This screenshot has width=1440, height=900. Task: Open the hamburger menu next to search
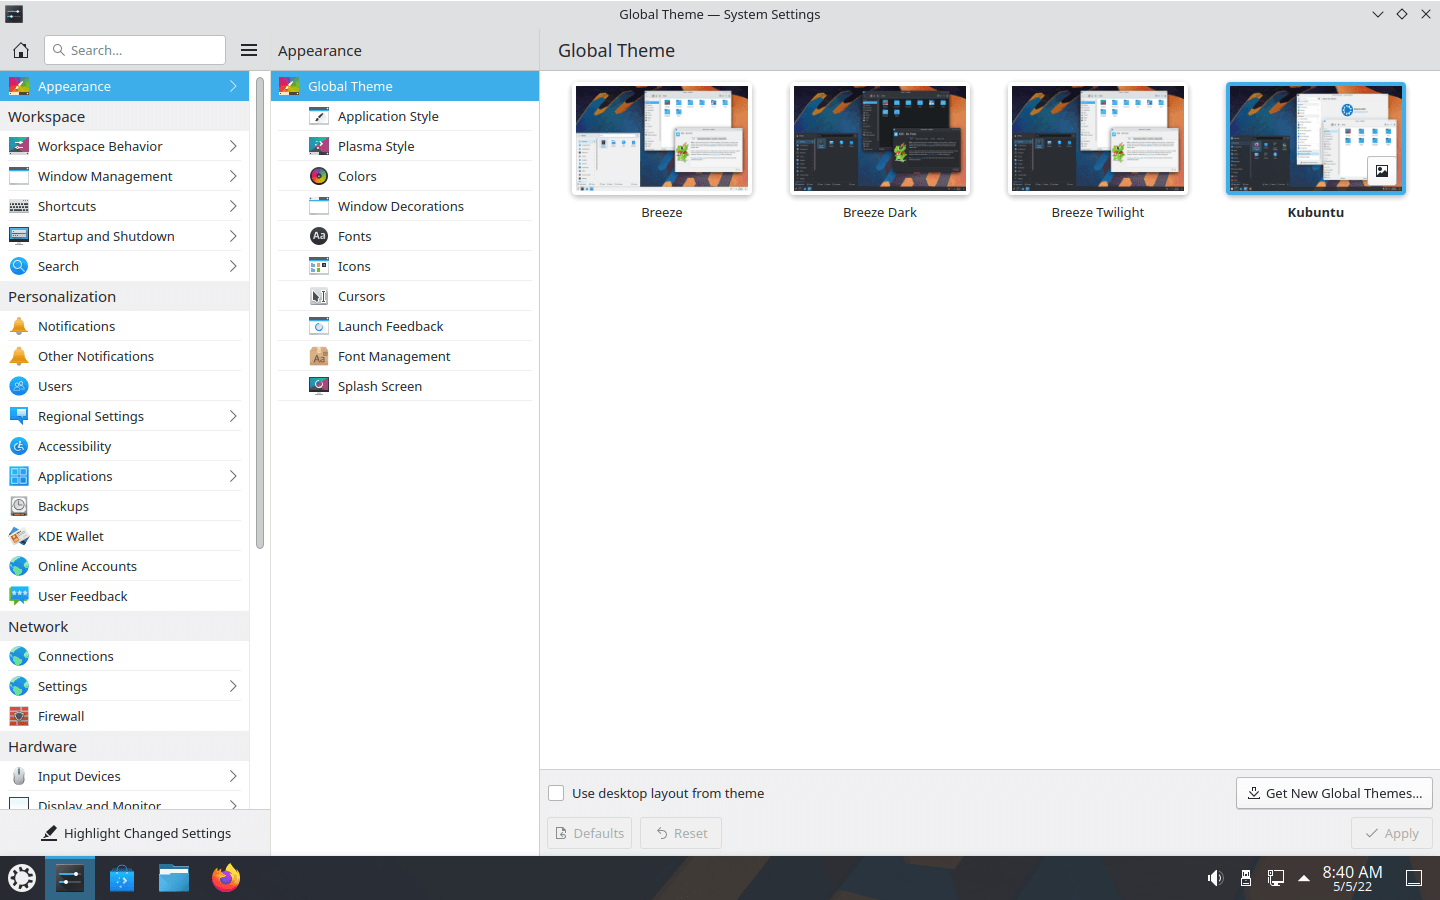click(249, 50)
